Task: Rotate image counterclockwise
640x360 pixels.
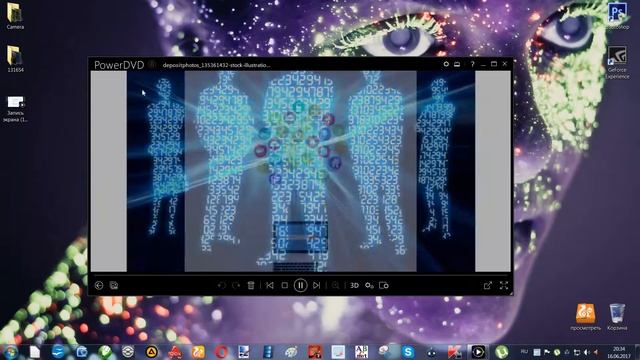Action: [x=222, y=285]
